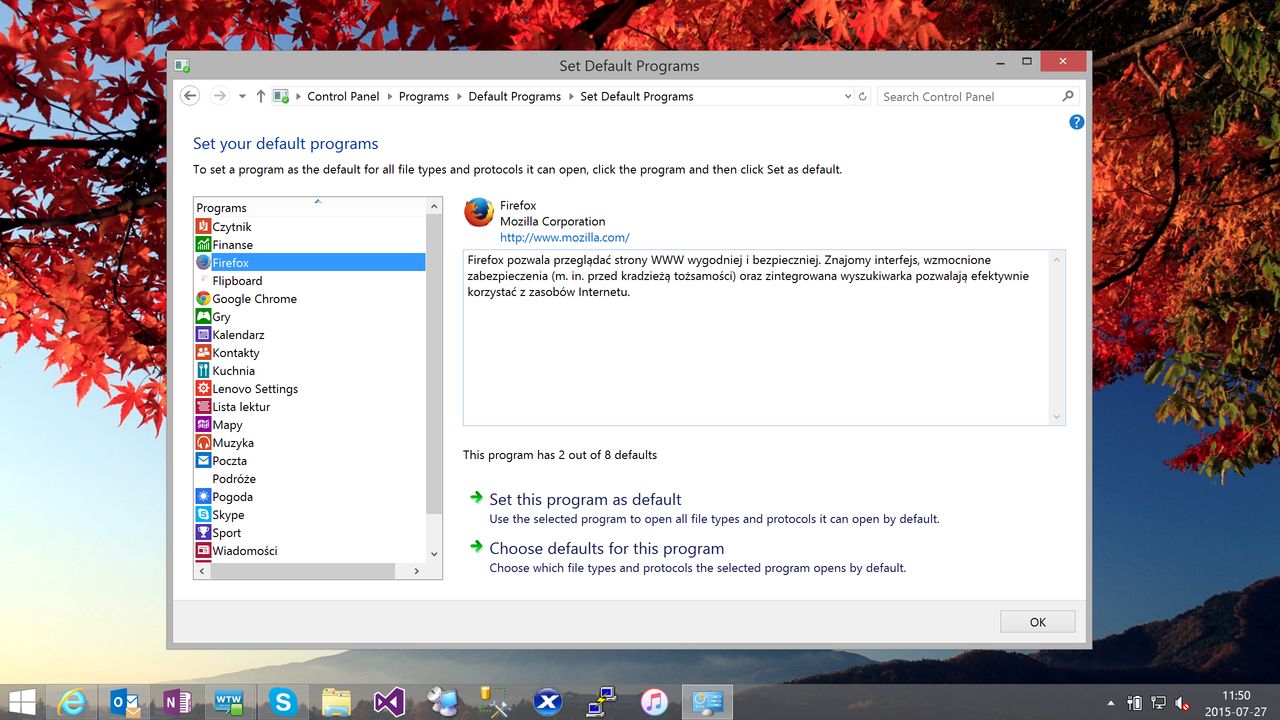Open the help question mark icon
This screenshot has width=1280, height=720.
[x=1076, y=122]
